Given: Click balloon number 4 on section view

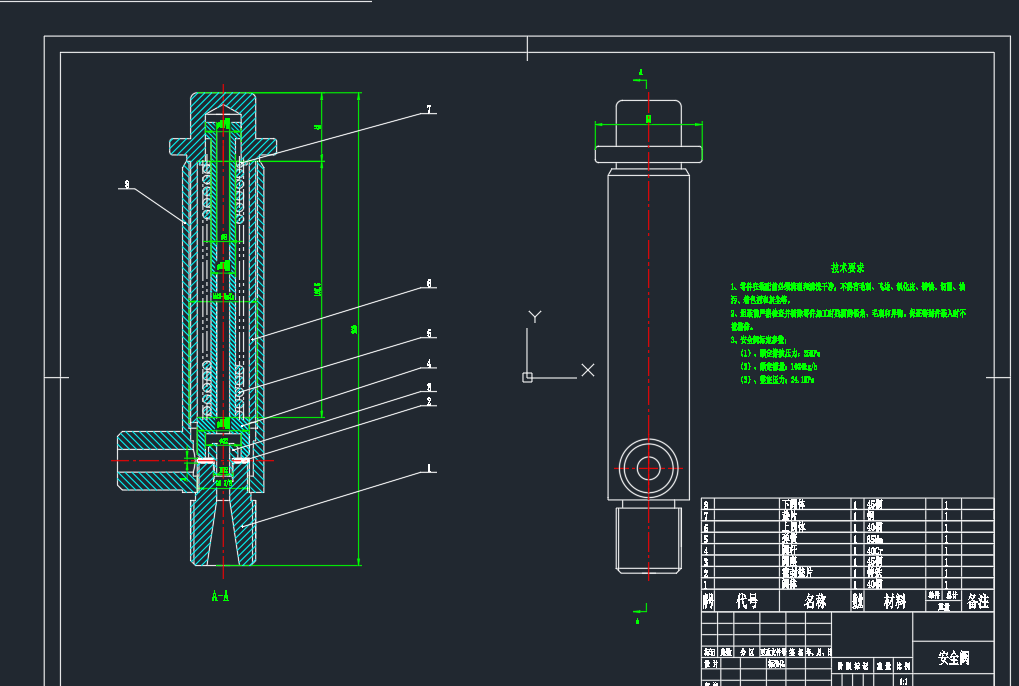Looking at the screenshot, I should [429, 364].
